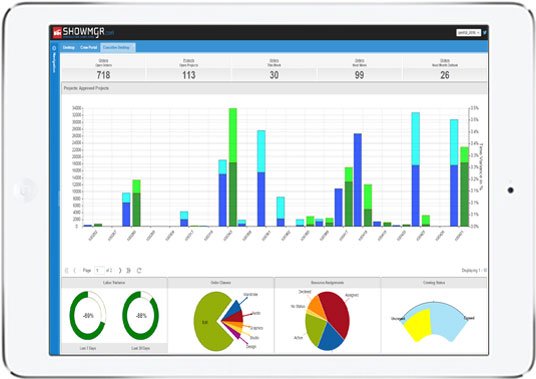Click the Projects: Approved Projects panel header
The image size is (536, 379).
click(274, 88)
